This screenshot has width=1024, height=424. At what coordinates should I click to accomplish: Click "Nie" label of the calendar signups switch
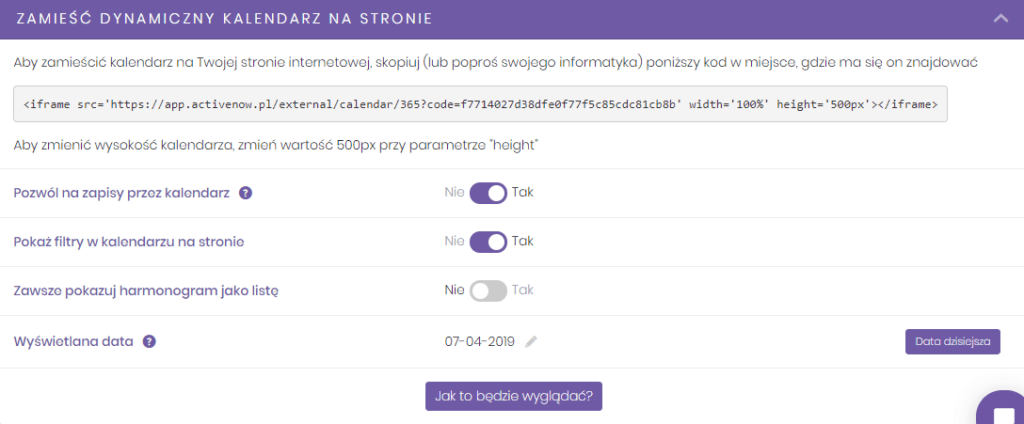tap(455, 193)
